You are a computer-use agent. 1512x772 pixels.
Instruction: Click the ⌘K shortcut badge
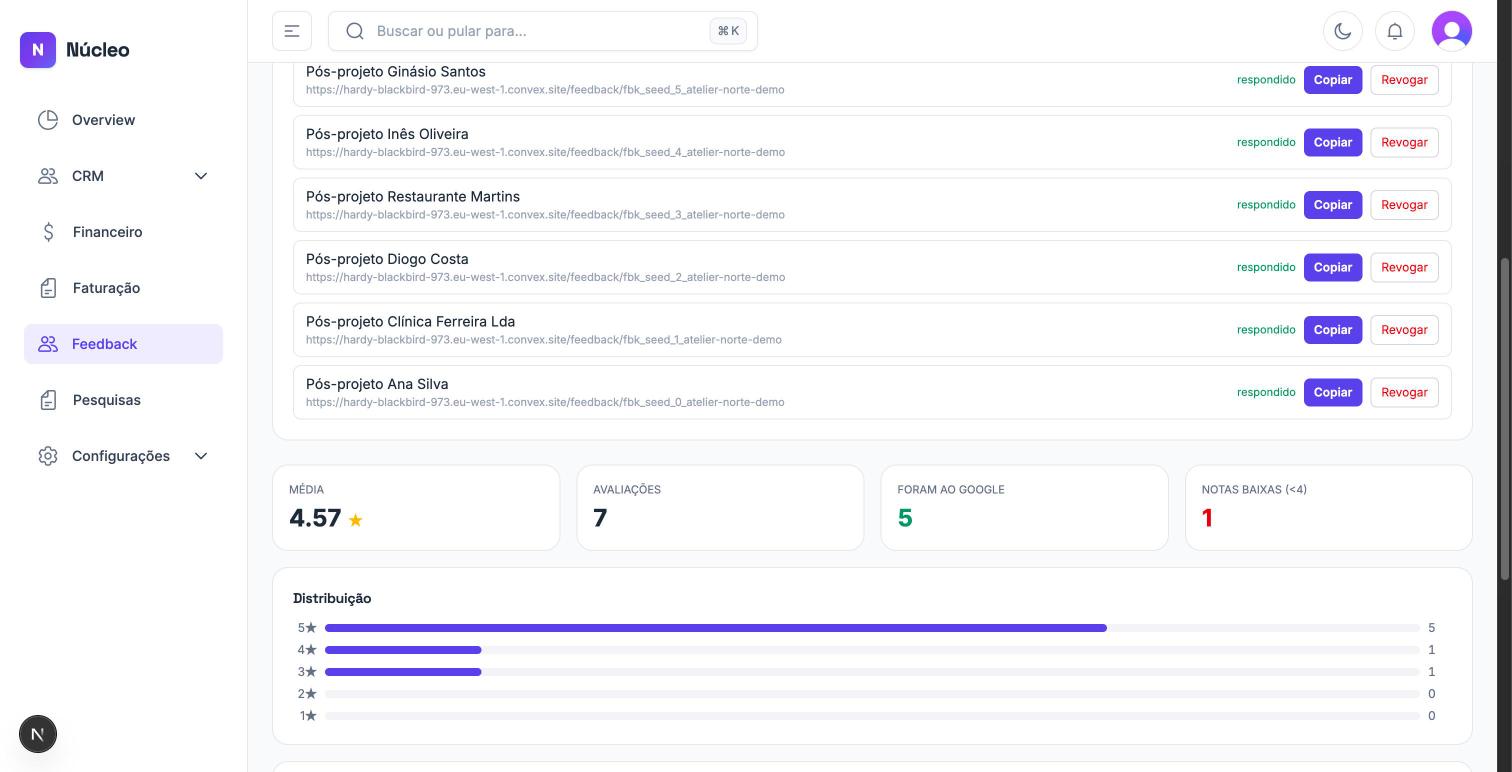coord(728,31)
